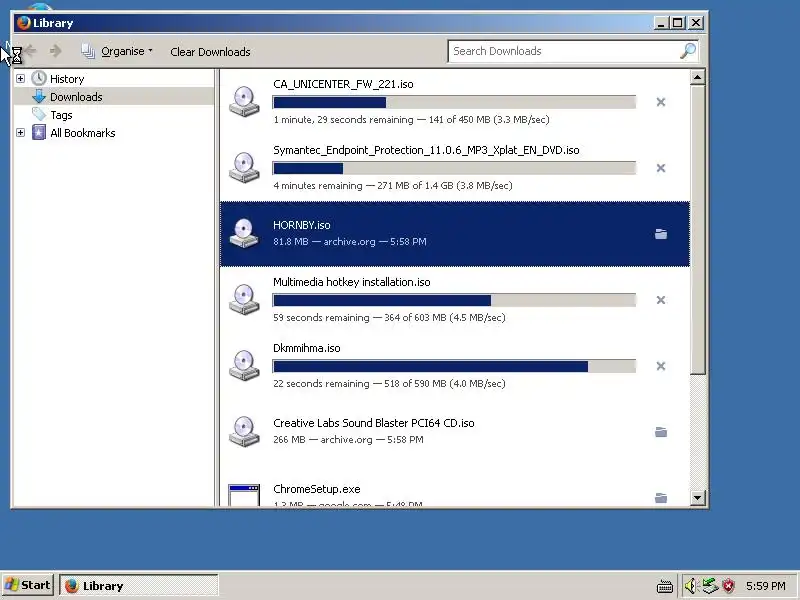Open the Start menu
Image resolution: width=800 pixels, height=600 pixels.
click(28, 585)
